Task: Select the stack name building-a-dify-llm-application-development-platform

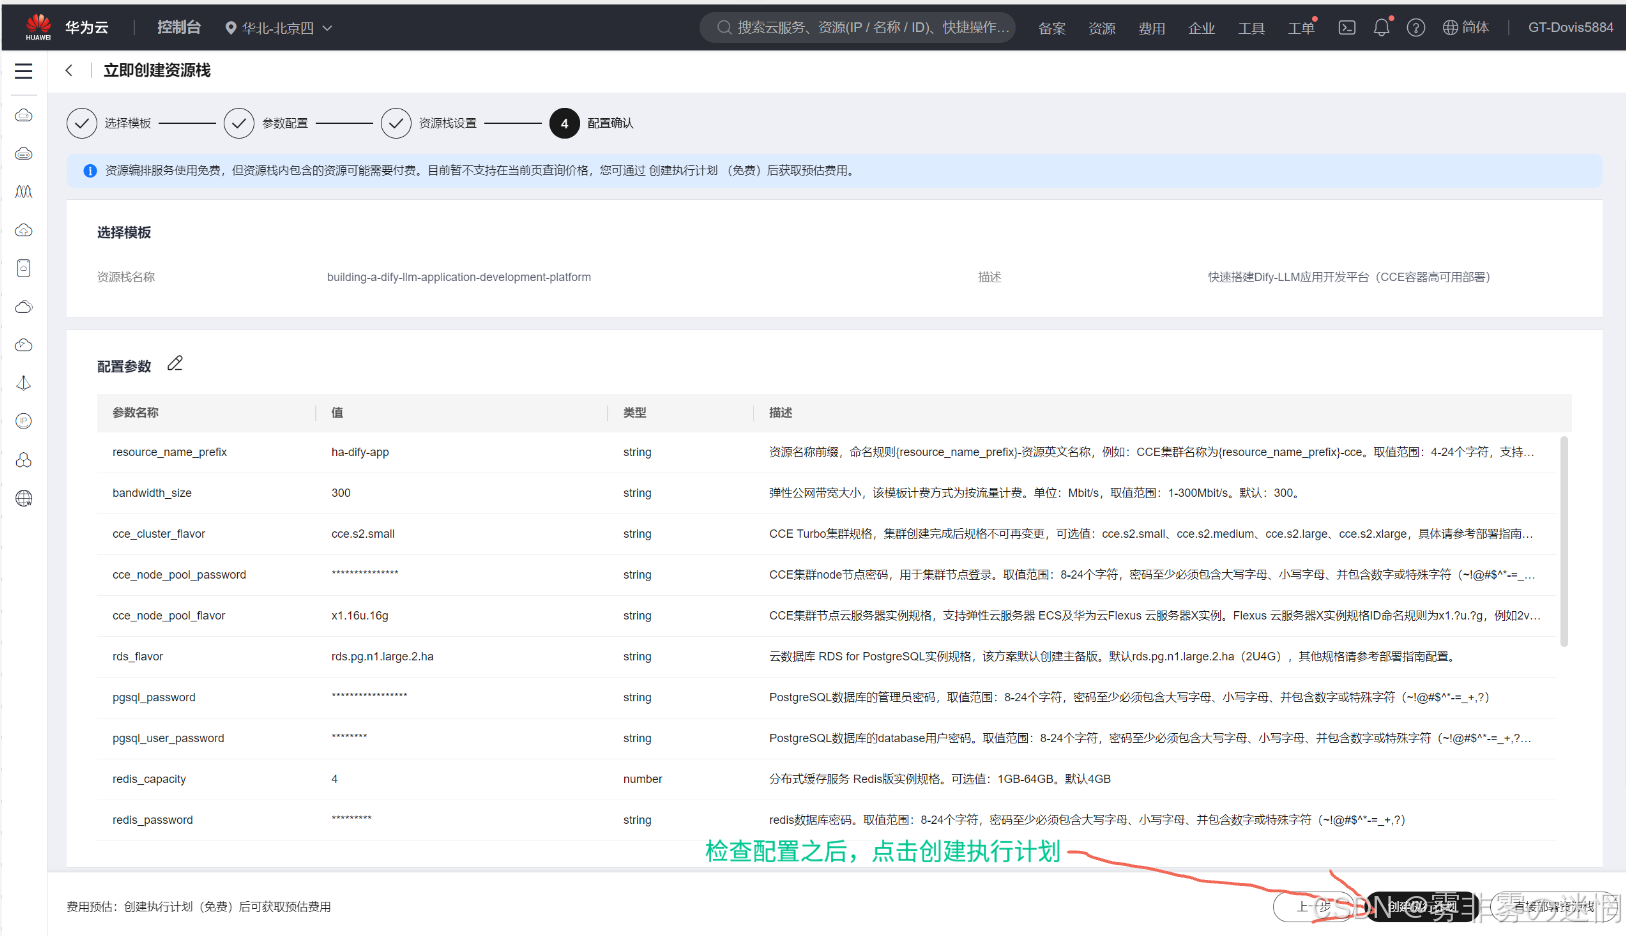Action: point(459,278)
